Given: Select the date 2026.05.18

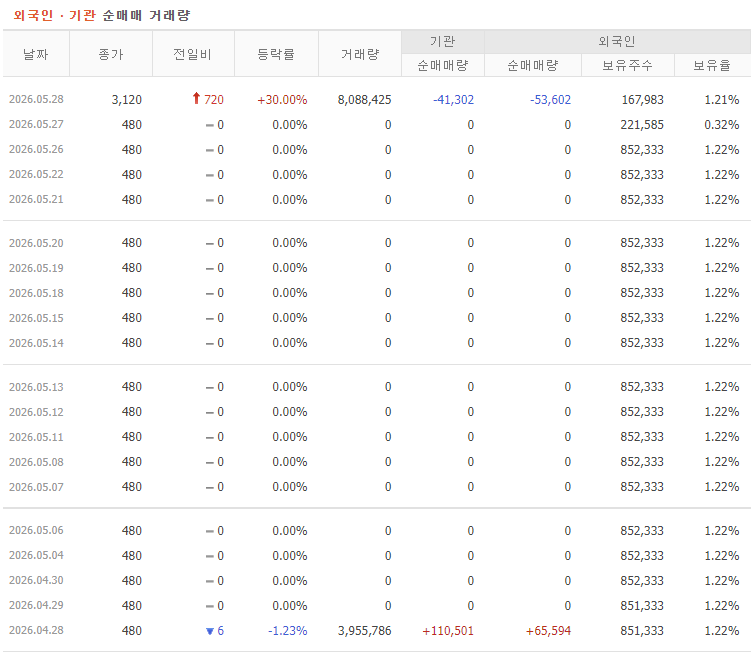Looking at the screenshot, I should tap(36, 293).
